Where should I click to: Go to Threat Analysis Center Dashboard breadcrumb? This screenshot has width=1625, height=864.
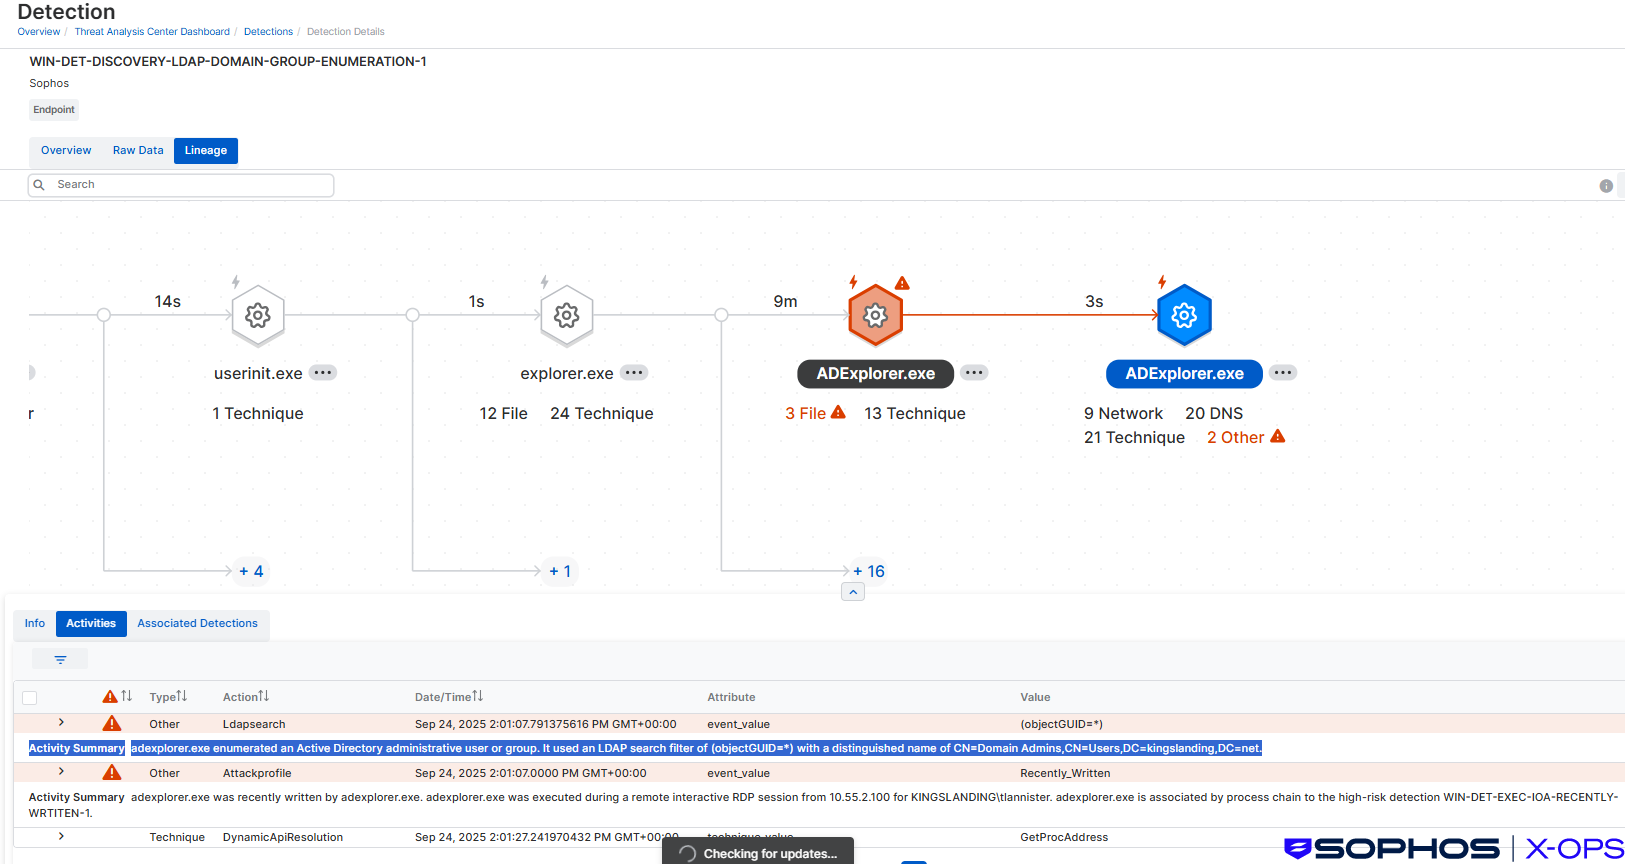point(152,32)
